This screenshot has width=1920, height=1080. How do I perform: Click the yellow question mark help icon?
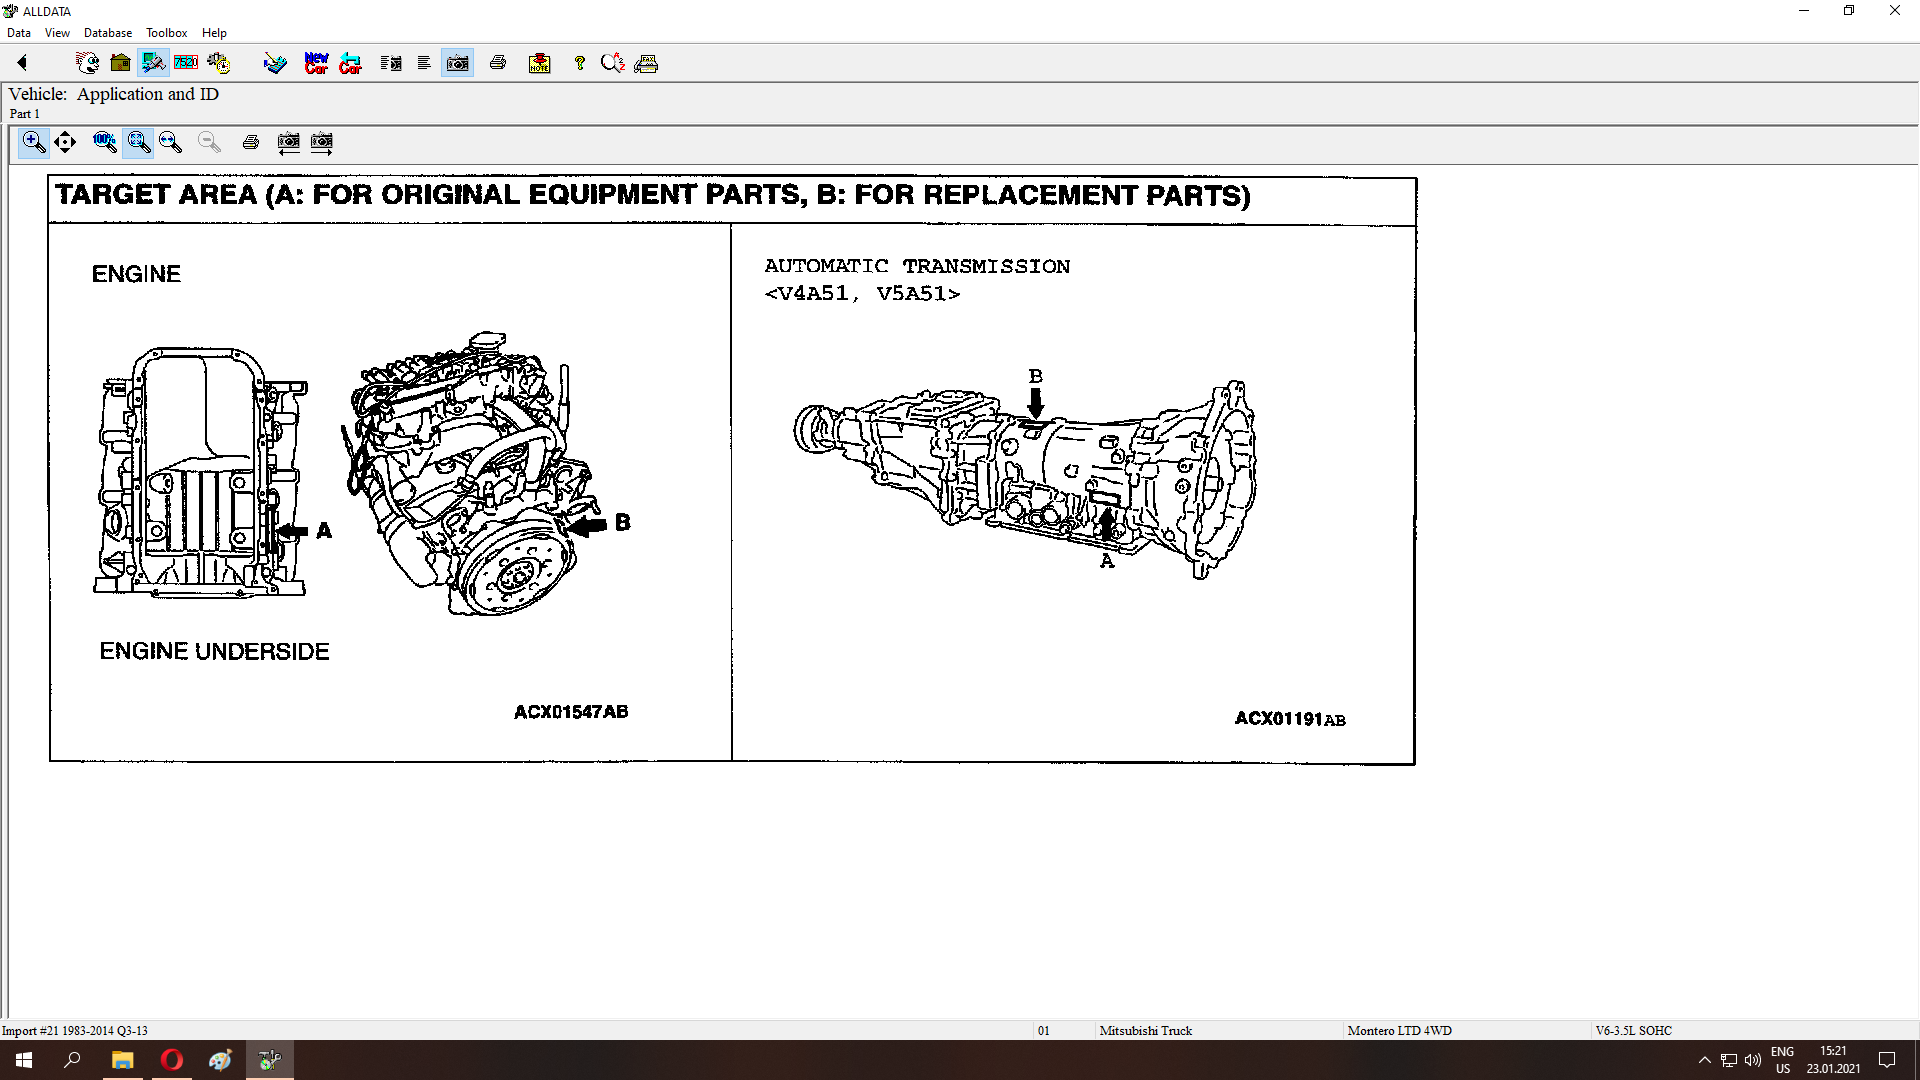pos(579,63)
